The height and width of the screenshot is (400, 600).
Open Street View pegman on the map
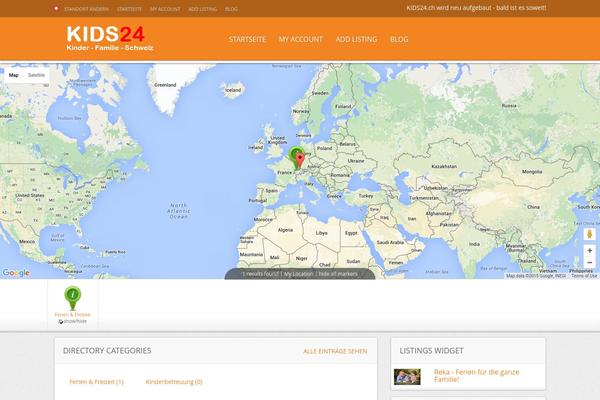[590, 233]
